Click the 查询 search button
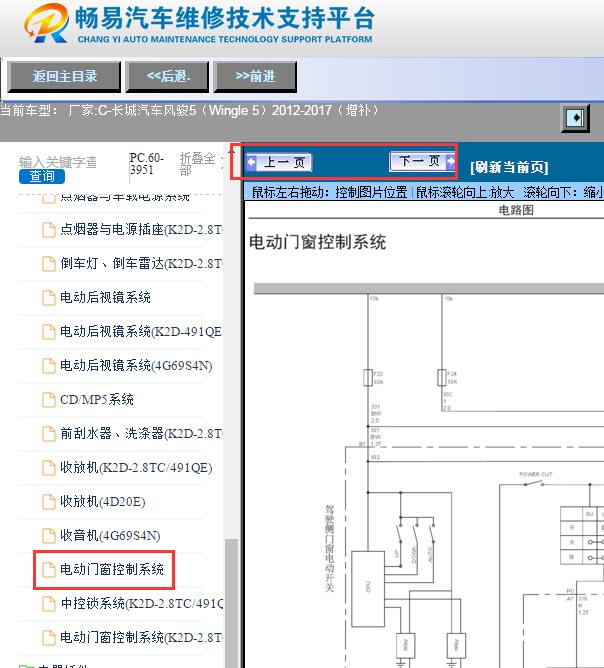Image resolution: width=604 pixels, height=668 pixels. click(42, 176)
